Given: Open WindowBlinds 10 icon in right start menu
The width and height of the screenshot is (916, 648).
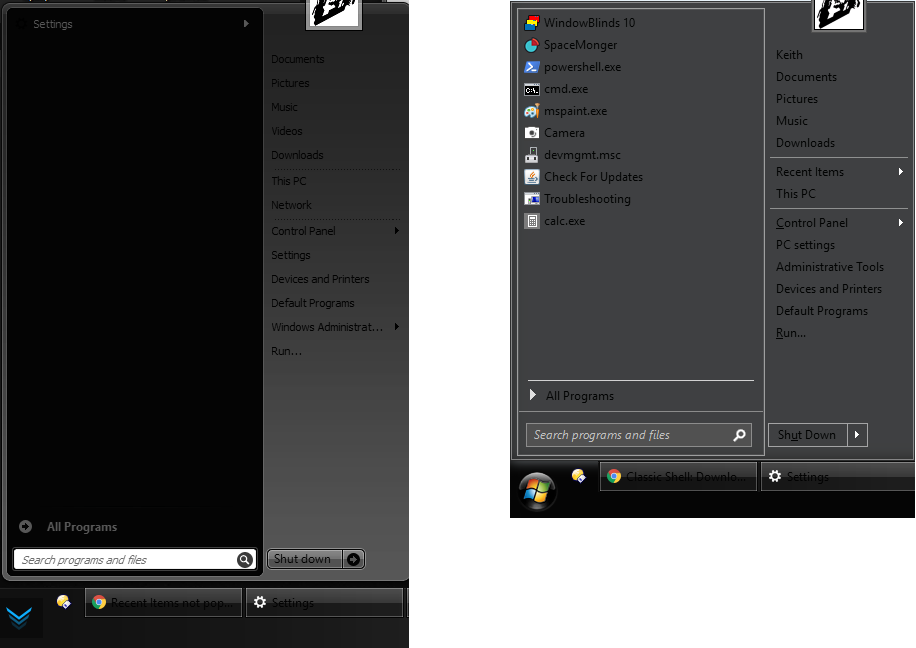Looking at the screenshot, I should click(532, 23).
